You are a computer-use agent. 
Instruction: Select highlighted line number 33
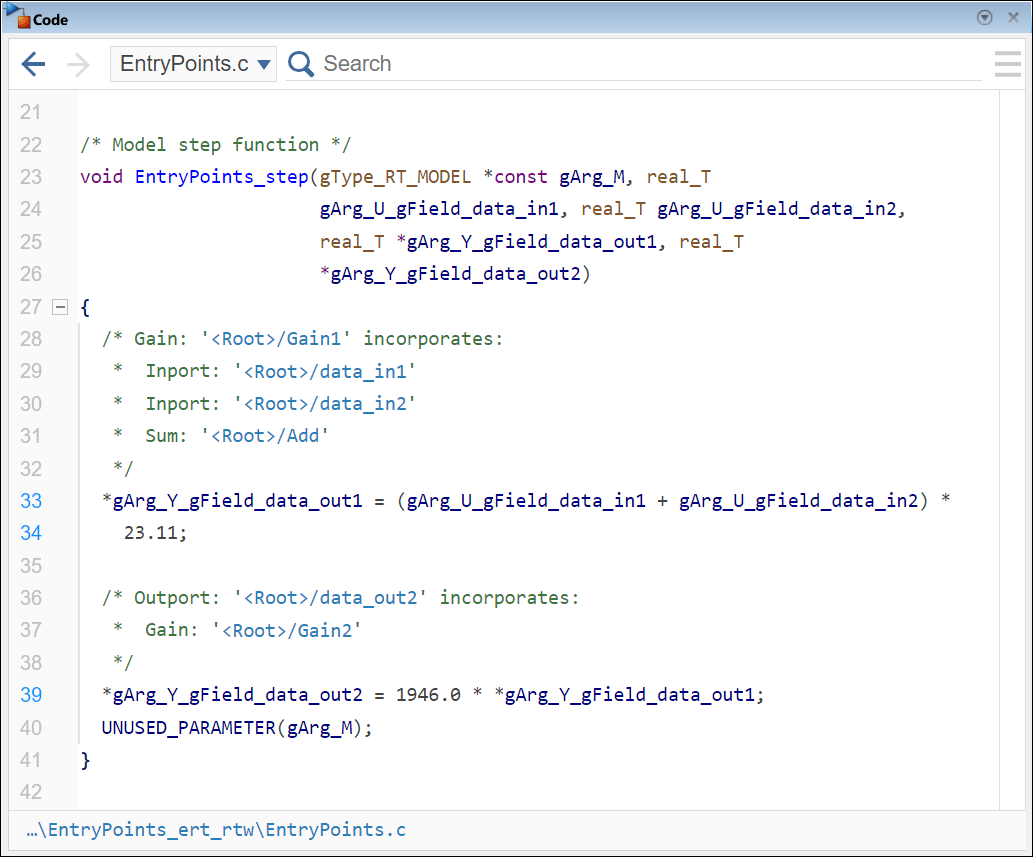click(31, 500)
